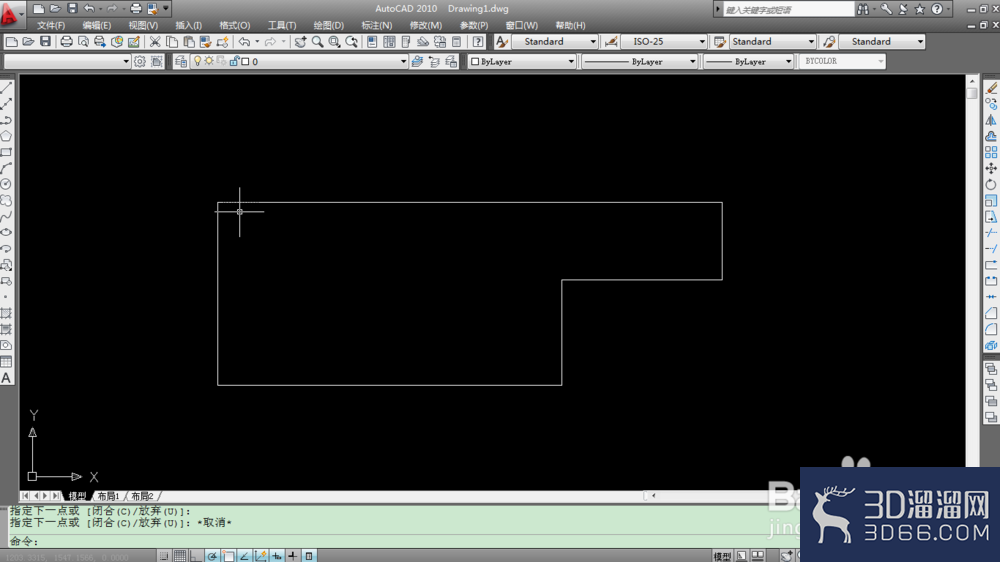Select the Line tool in draw toolbar
This screenshot has width=1000, height=562.
6,87
